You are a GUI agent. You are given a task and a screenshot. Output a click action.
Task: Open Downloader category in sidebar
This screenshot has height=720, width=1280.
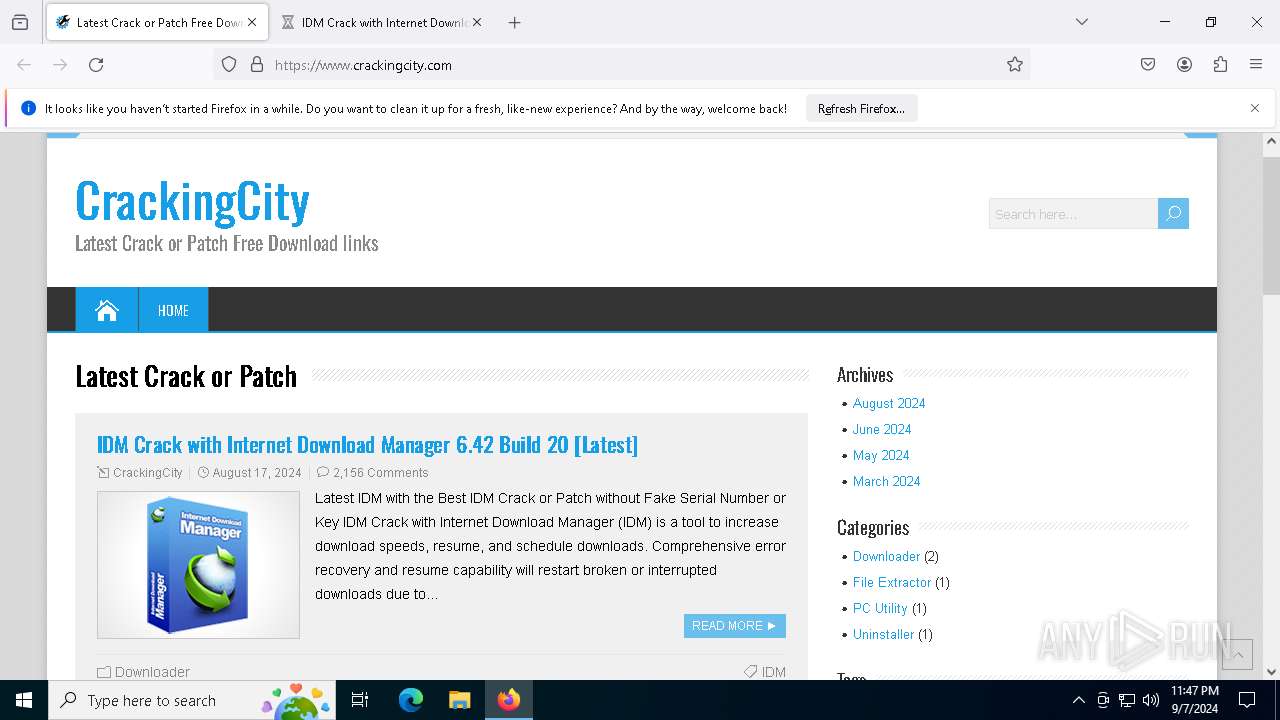(886, 556)
